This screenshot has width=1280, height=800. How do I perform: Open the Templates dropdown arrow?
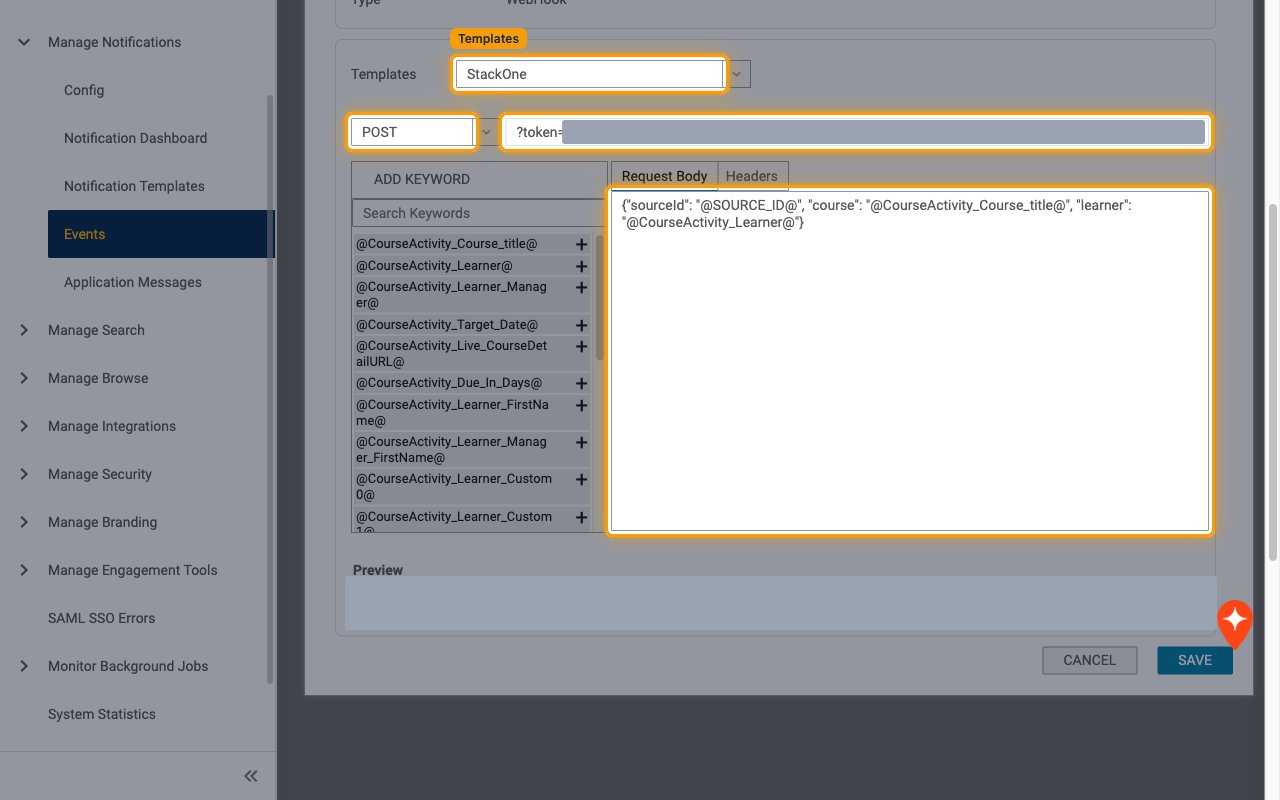(x=738, y=74)
